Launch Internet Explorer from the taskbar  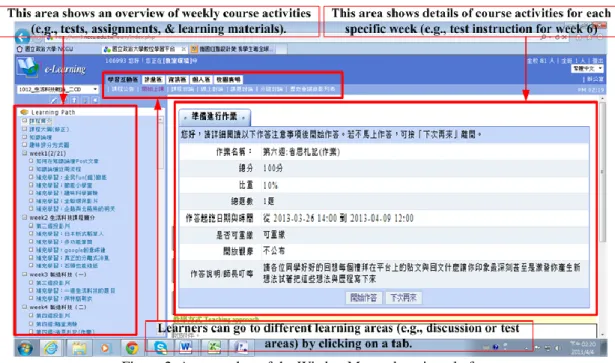(x=51, y=348)
